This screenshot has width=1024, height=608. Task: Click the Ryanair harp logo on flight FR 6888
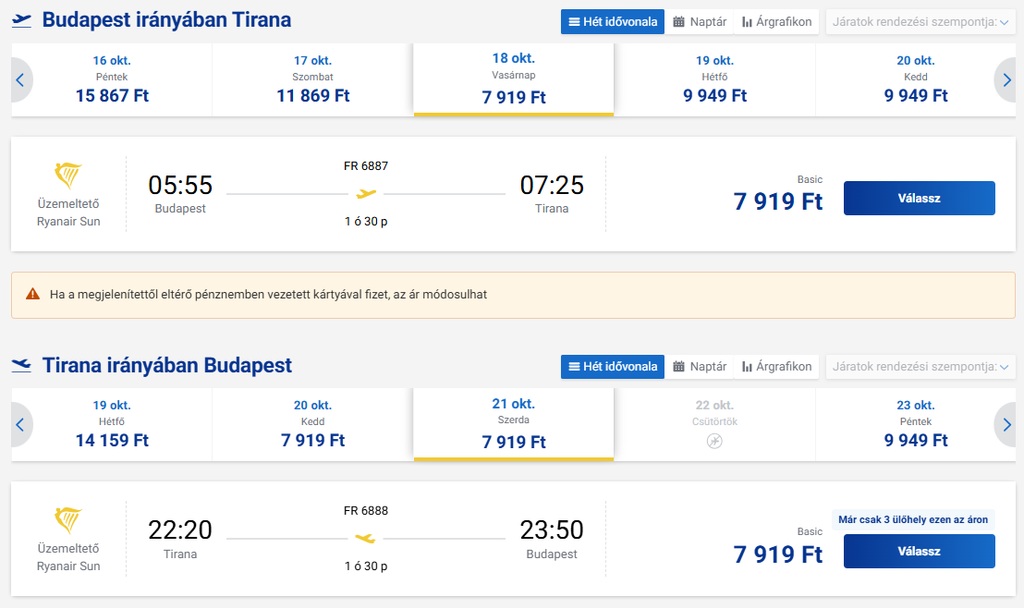coord(68,520)
